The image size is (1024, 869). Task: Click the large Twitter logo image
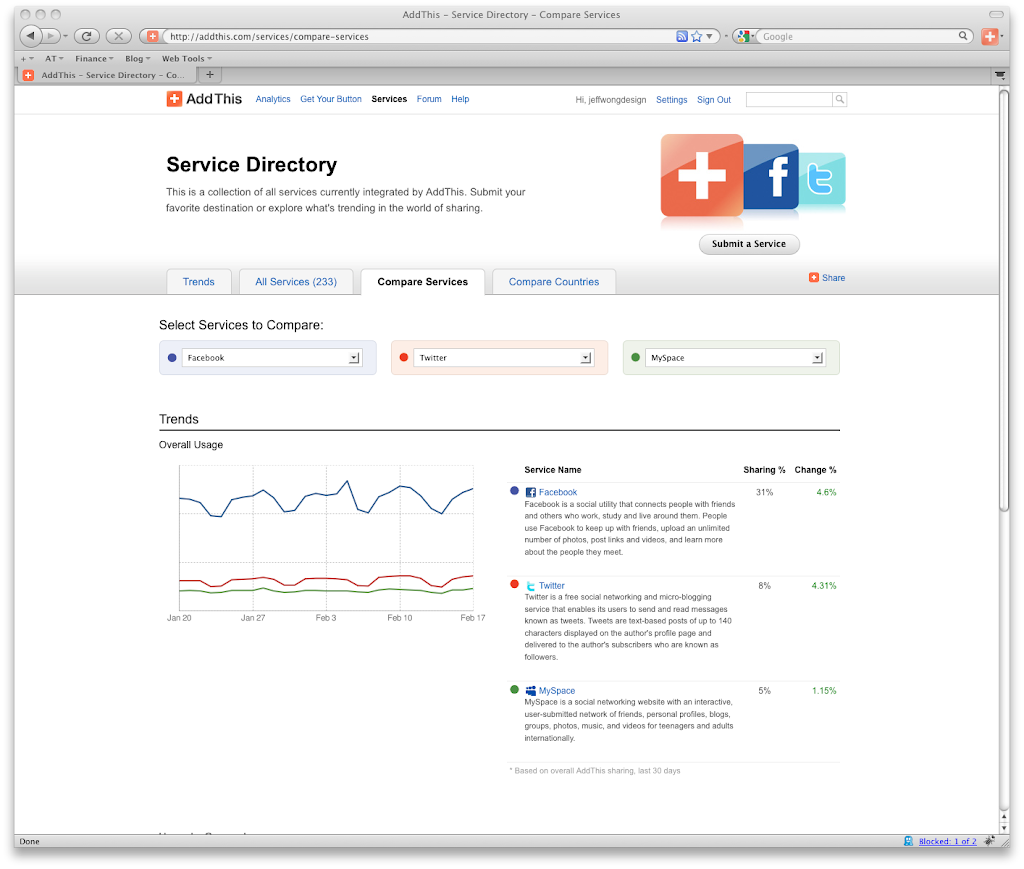coord(822,179)
